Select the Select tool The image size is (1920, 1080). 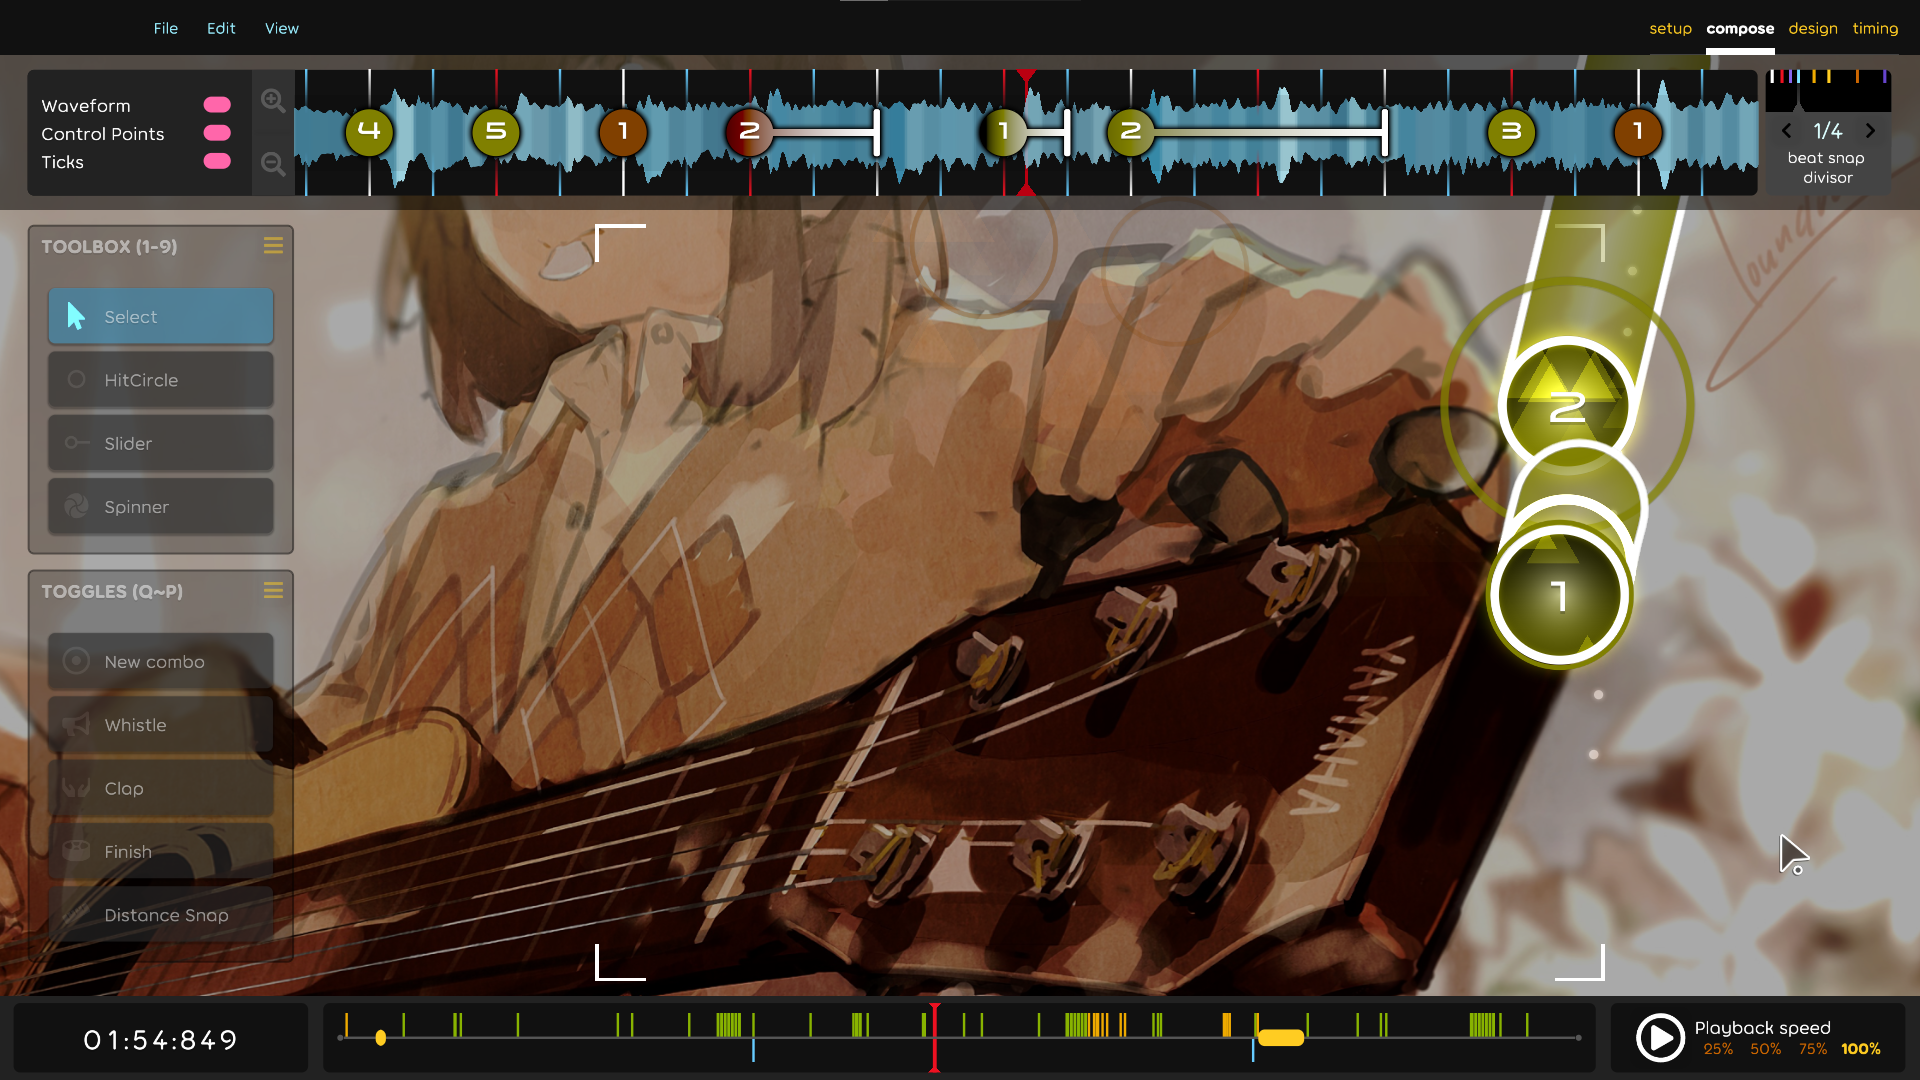click(x=161, y=316)
